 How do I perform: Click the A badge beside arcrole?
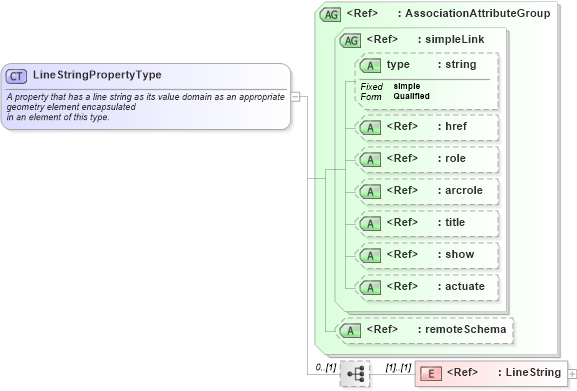coord(370,192)
